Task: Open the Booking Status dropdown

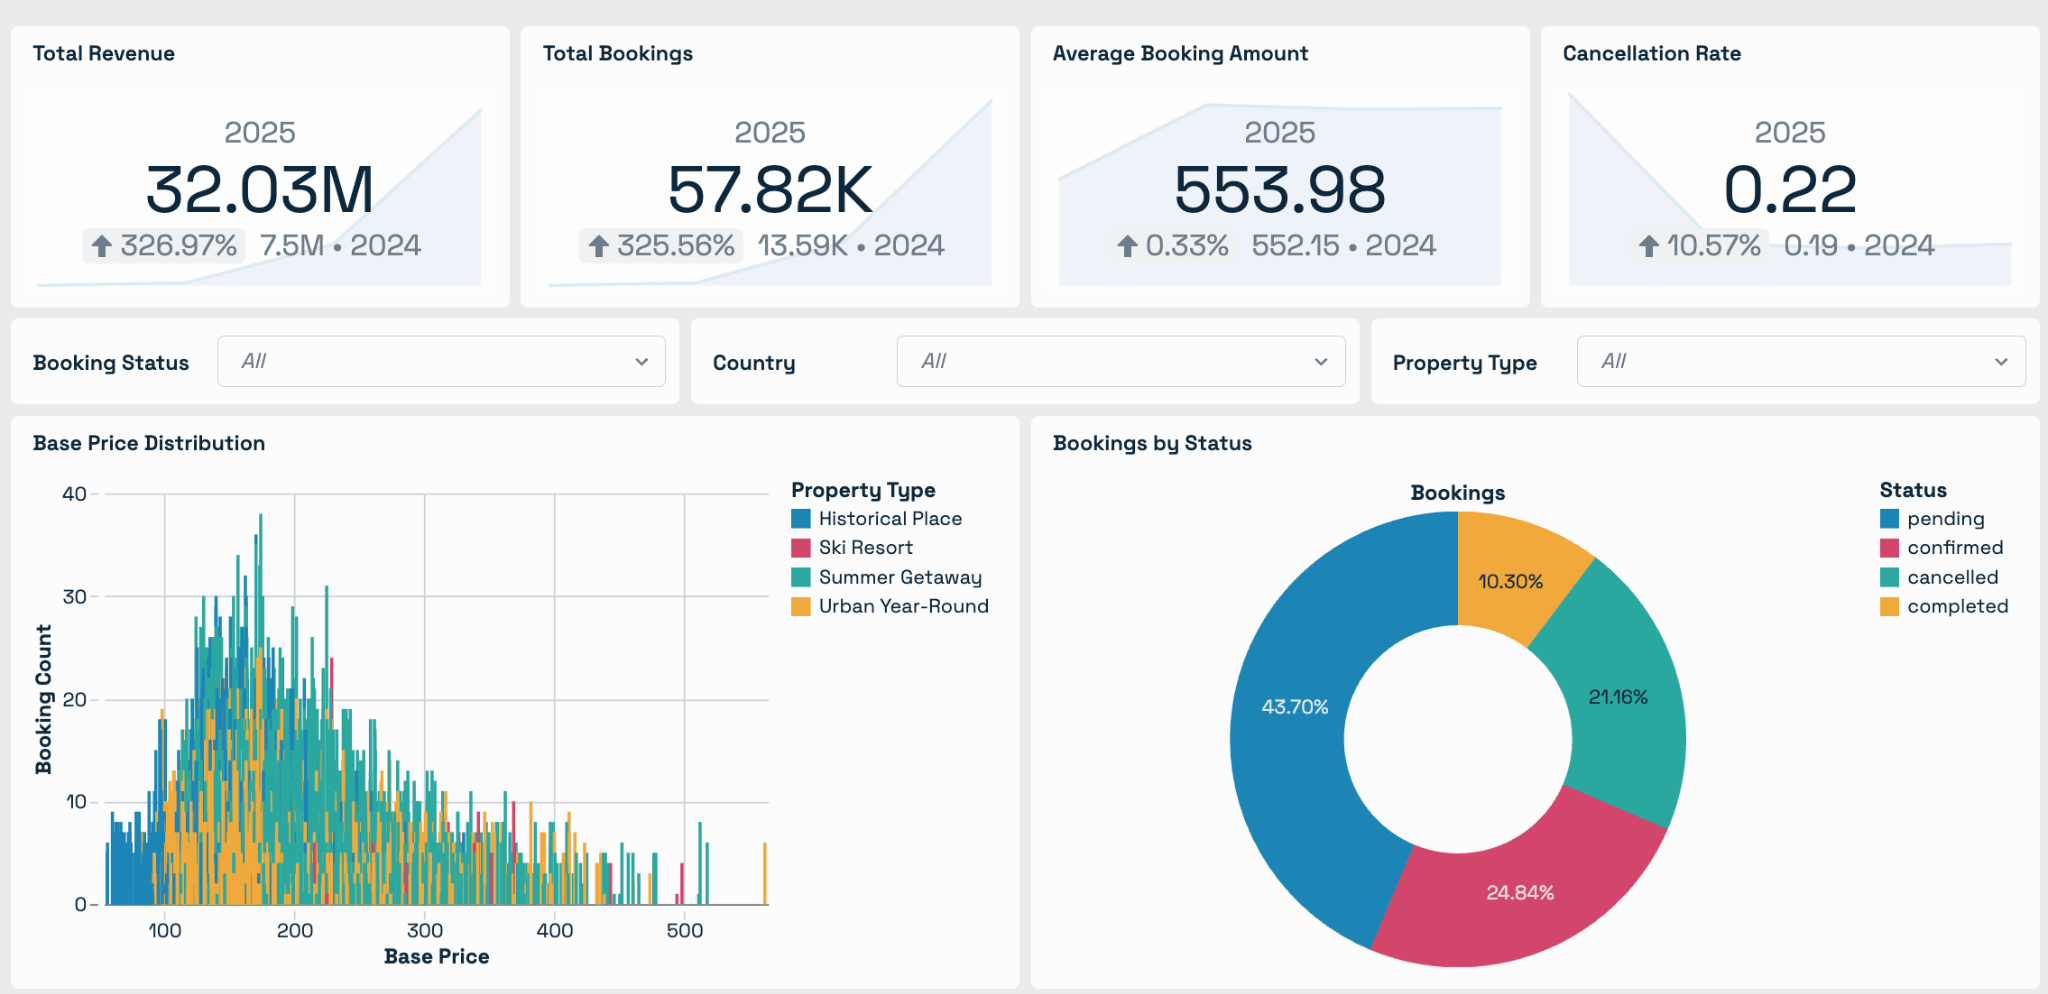Action: tap(441, 361)
